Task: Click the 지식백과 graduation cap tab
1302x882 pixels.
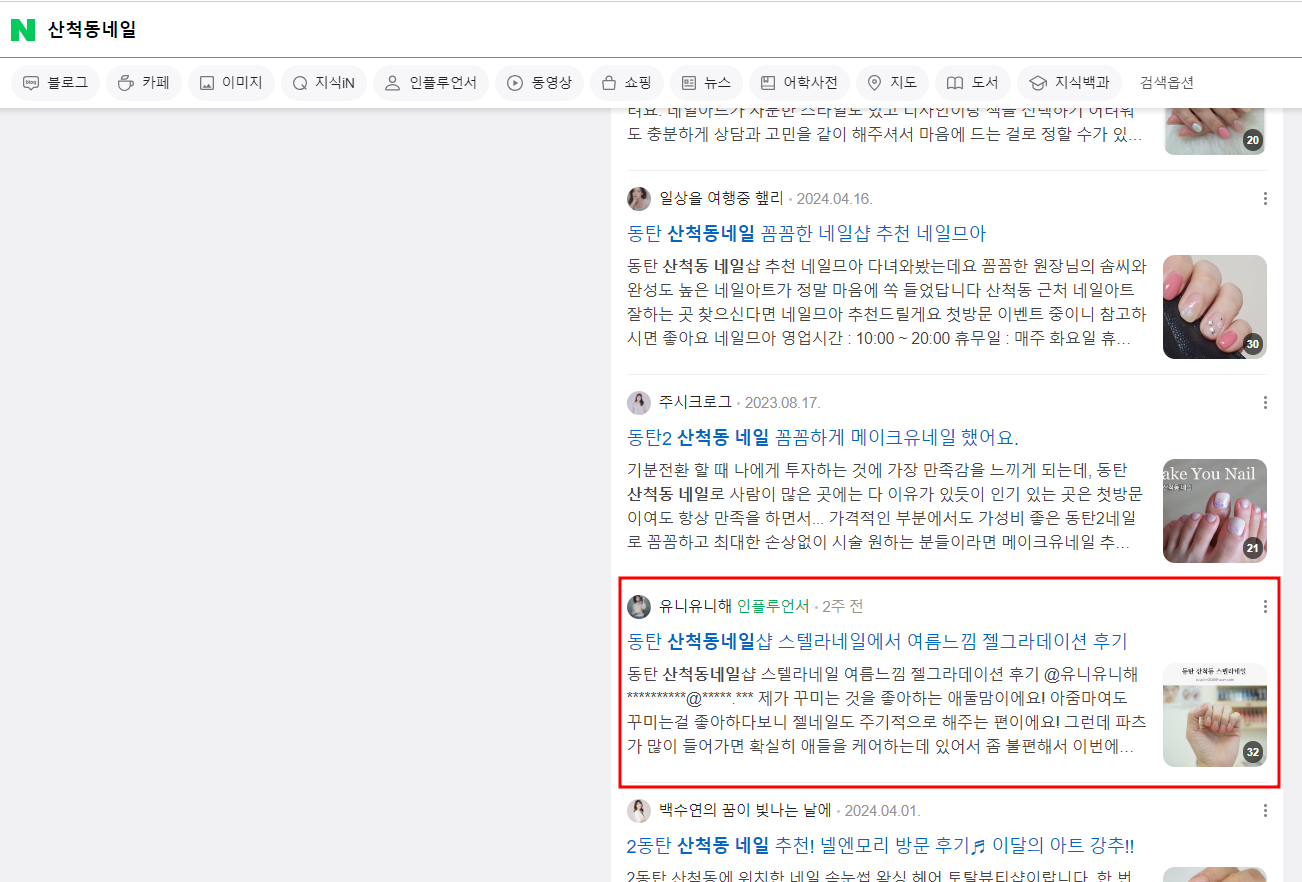Action: (x=1069, y=83)
